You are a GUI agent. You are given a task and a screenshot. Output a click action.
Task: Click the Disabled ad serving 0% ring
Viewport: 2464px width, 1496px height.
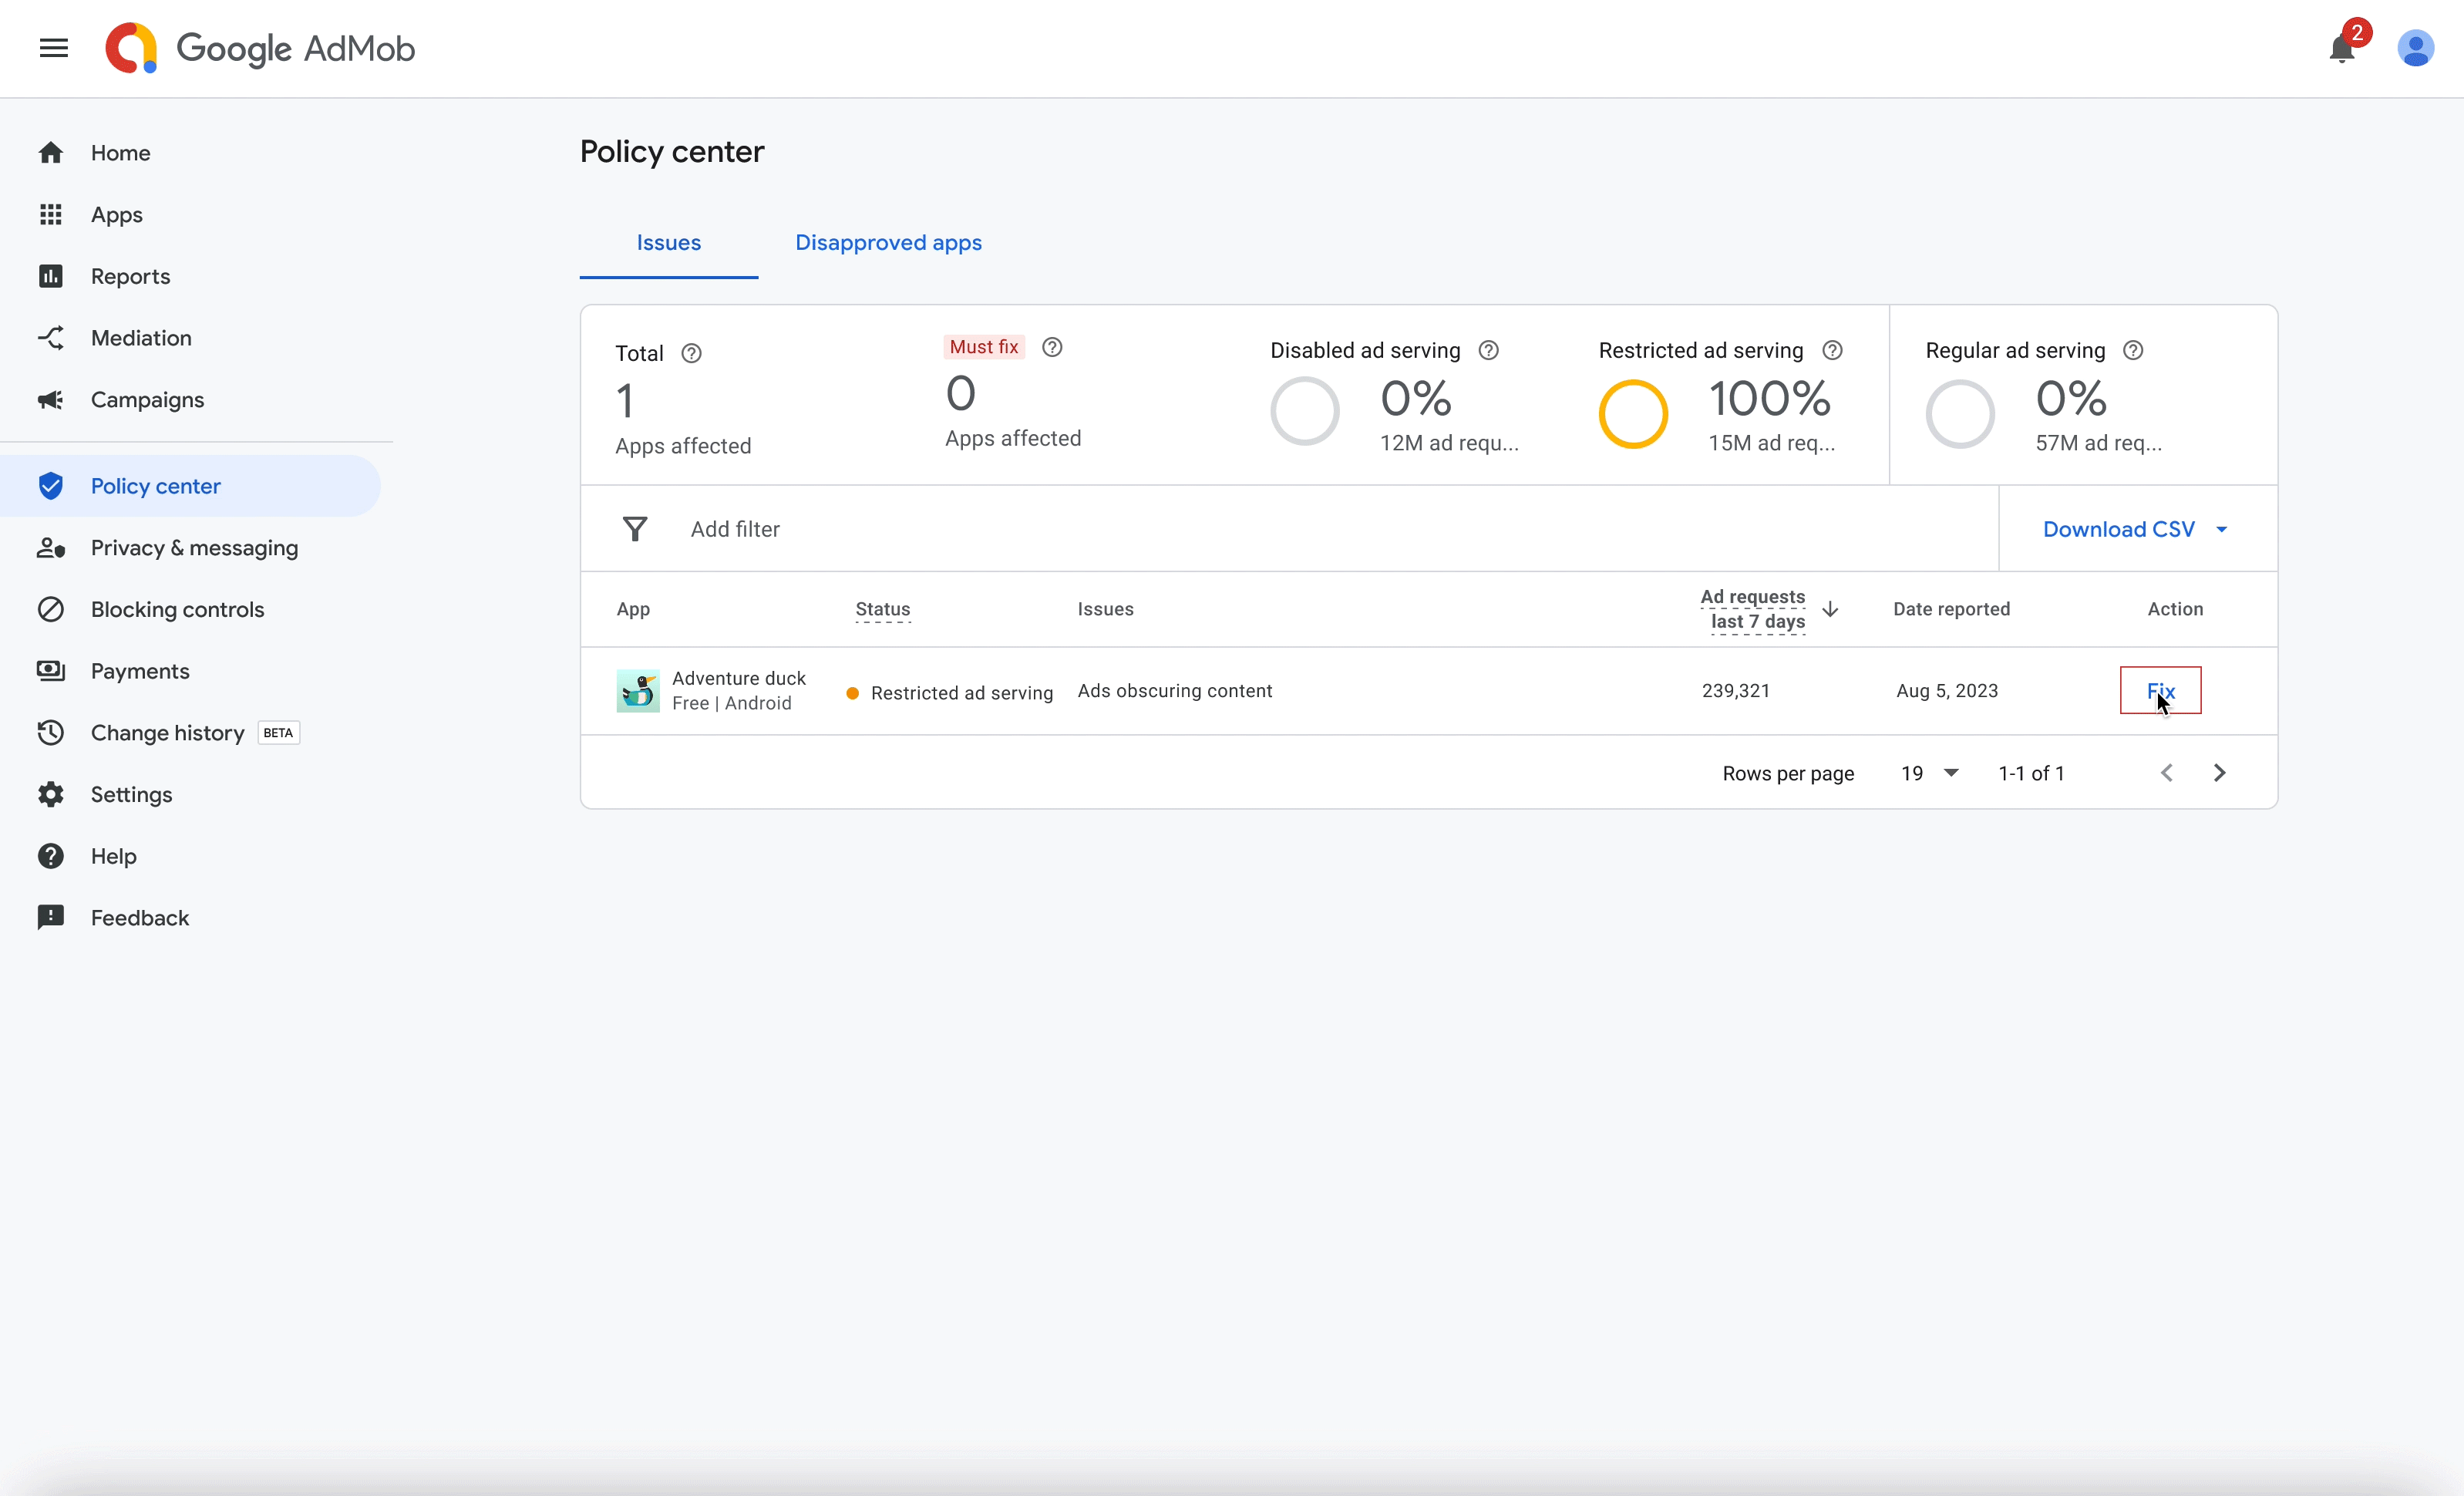coord(1305,411)
